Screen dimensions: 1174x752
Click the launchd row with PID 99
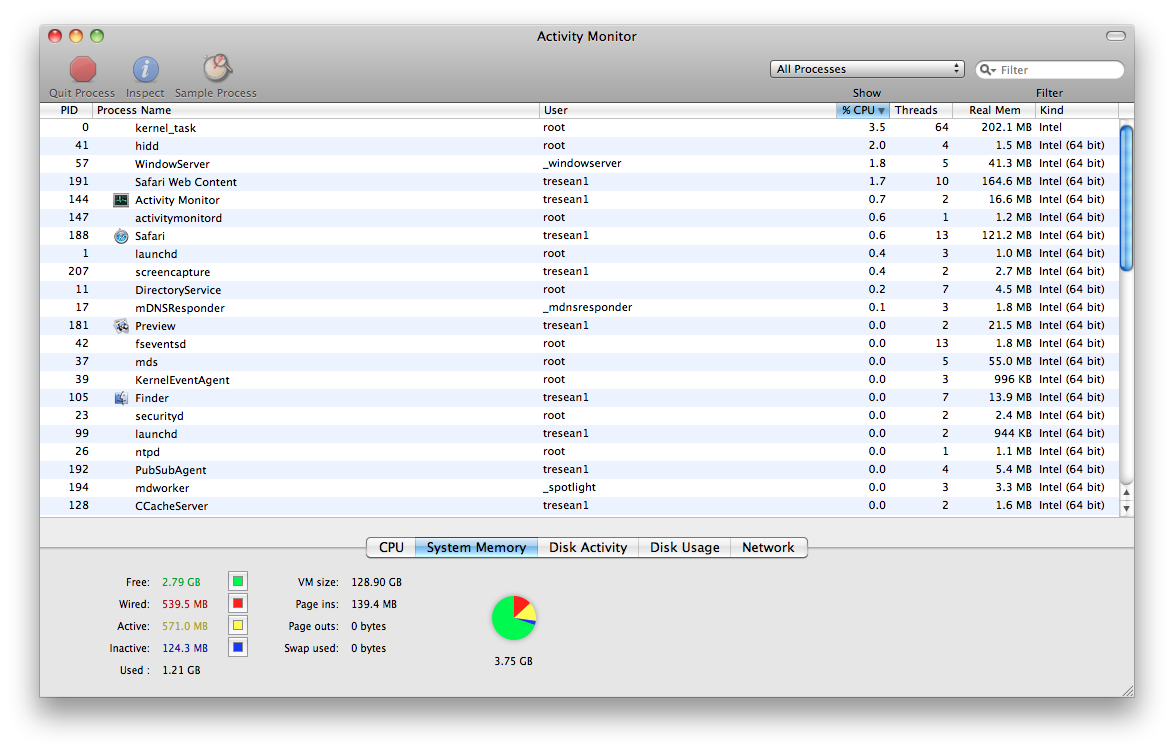click(x=580, y=434)
